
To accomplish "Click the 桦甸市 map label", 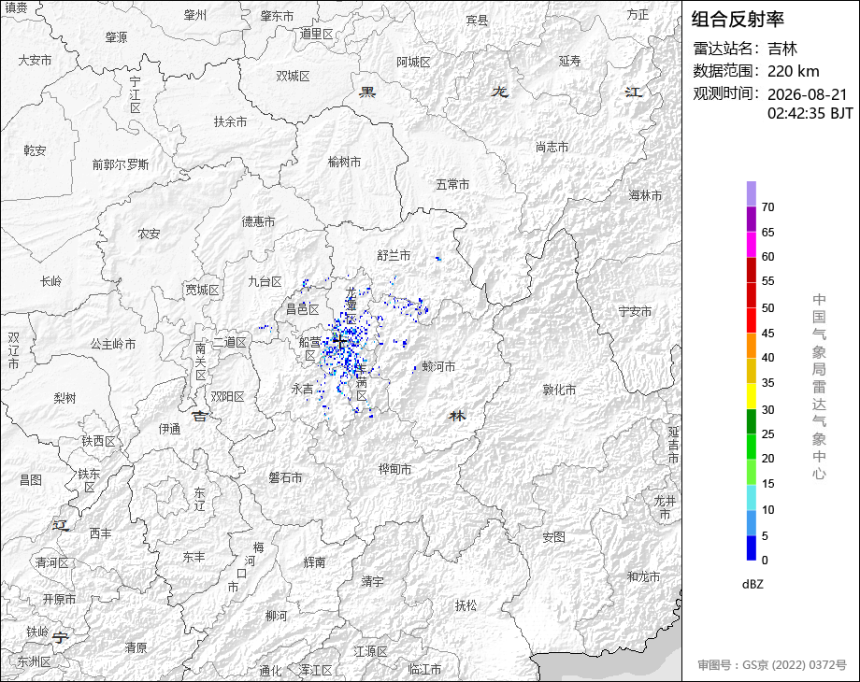I will point(395,470).
